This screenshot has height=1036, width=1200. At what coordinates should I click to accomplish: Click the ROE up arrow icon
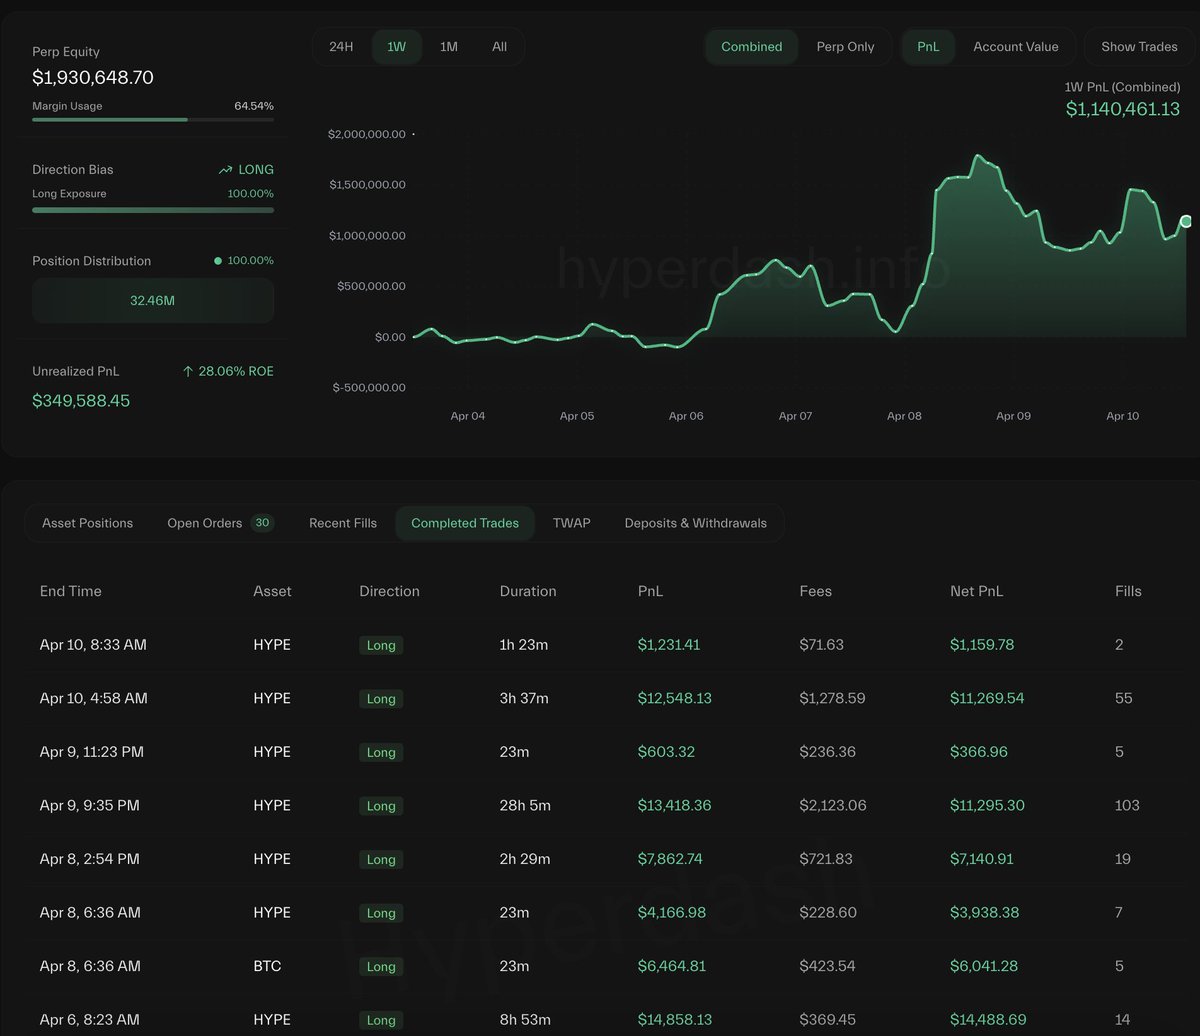pyautogui.click(x=188, y=371)
